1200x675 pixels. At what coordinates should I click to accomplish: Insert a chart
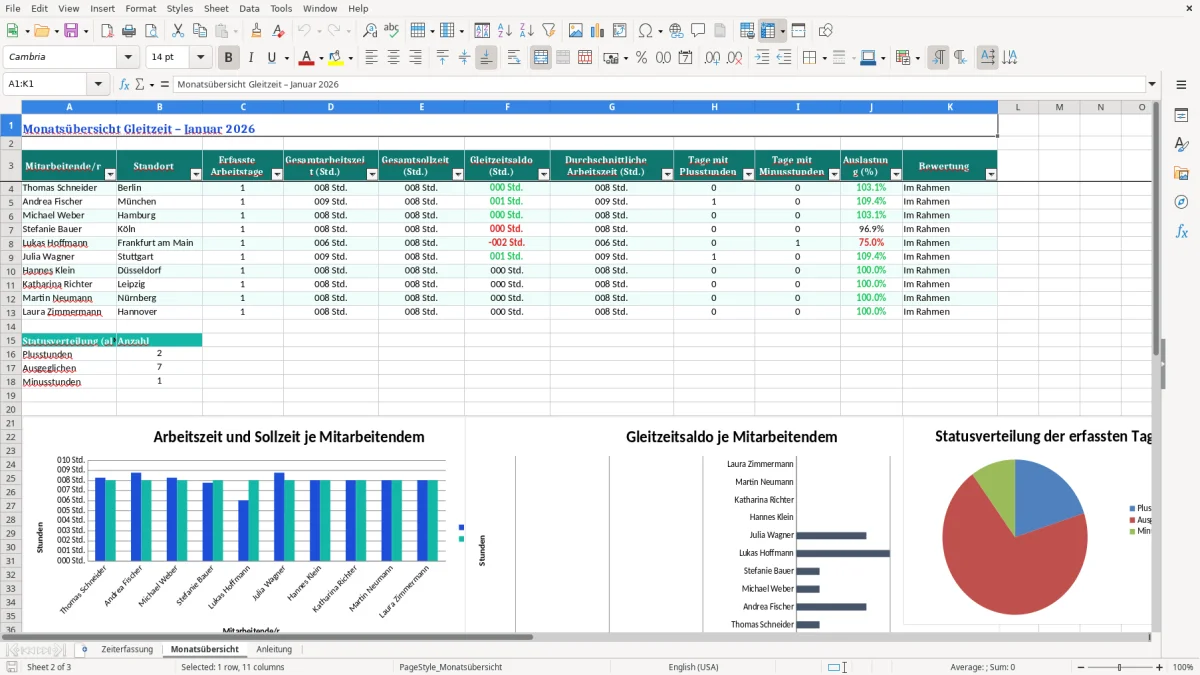598,31
